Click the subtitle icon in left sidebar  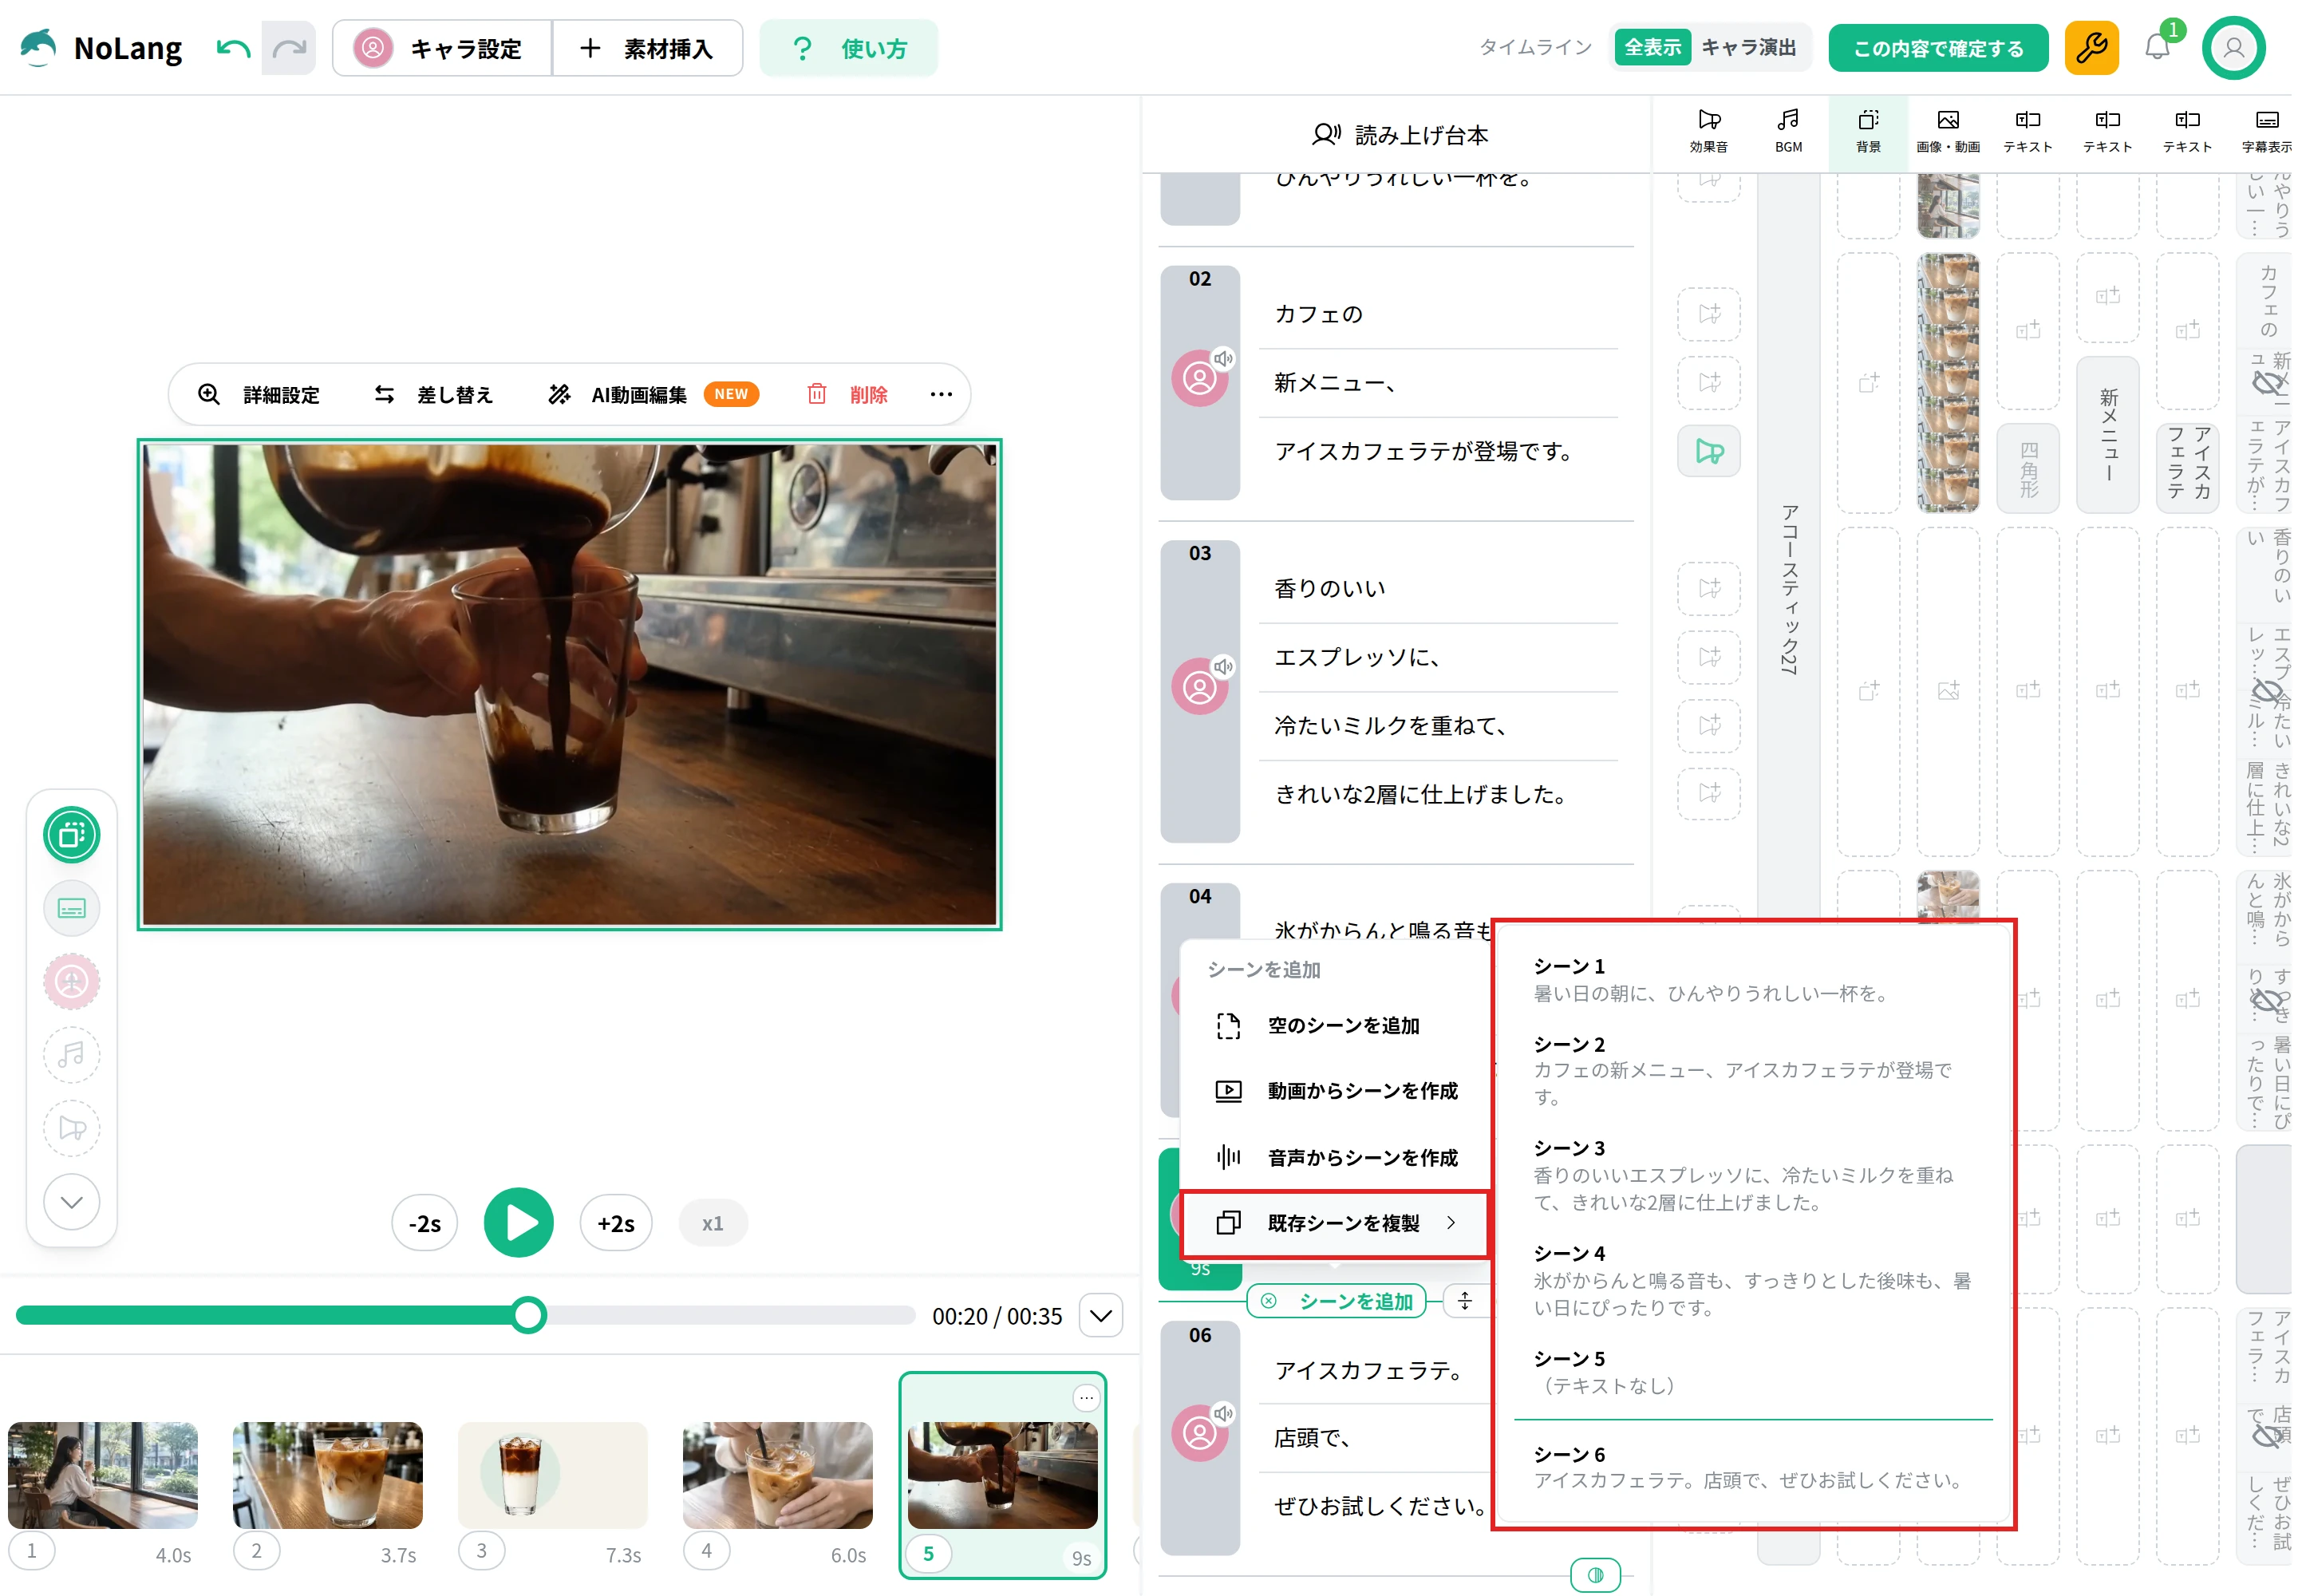tap(72, 908)
